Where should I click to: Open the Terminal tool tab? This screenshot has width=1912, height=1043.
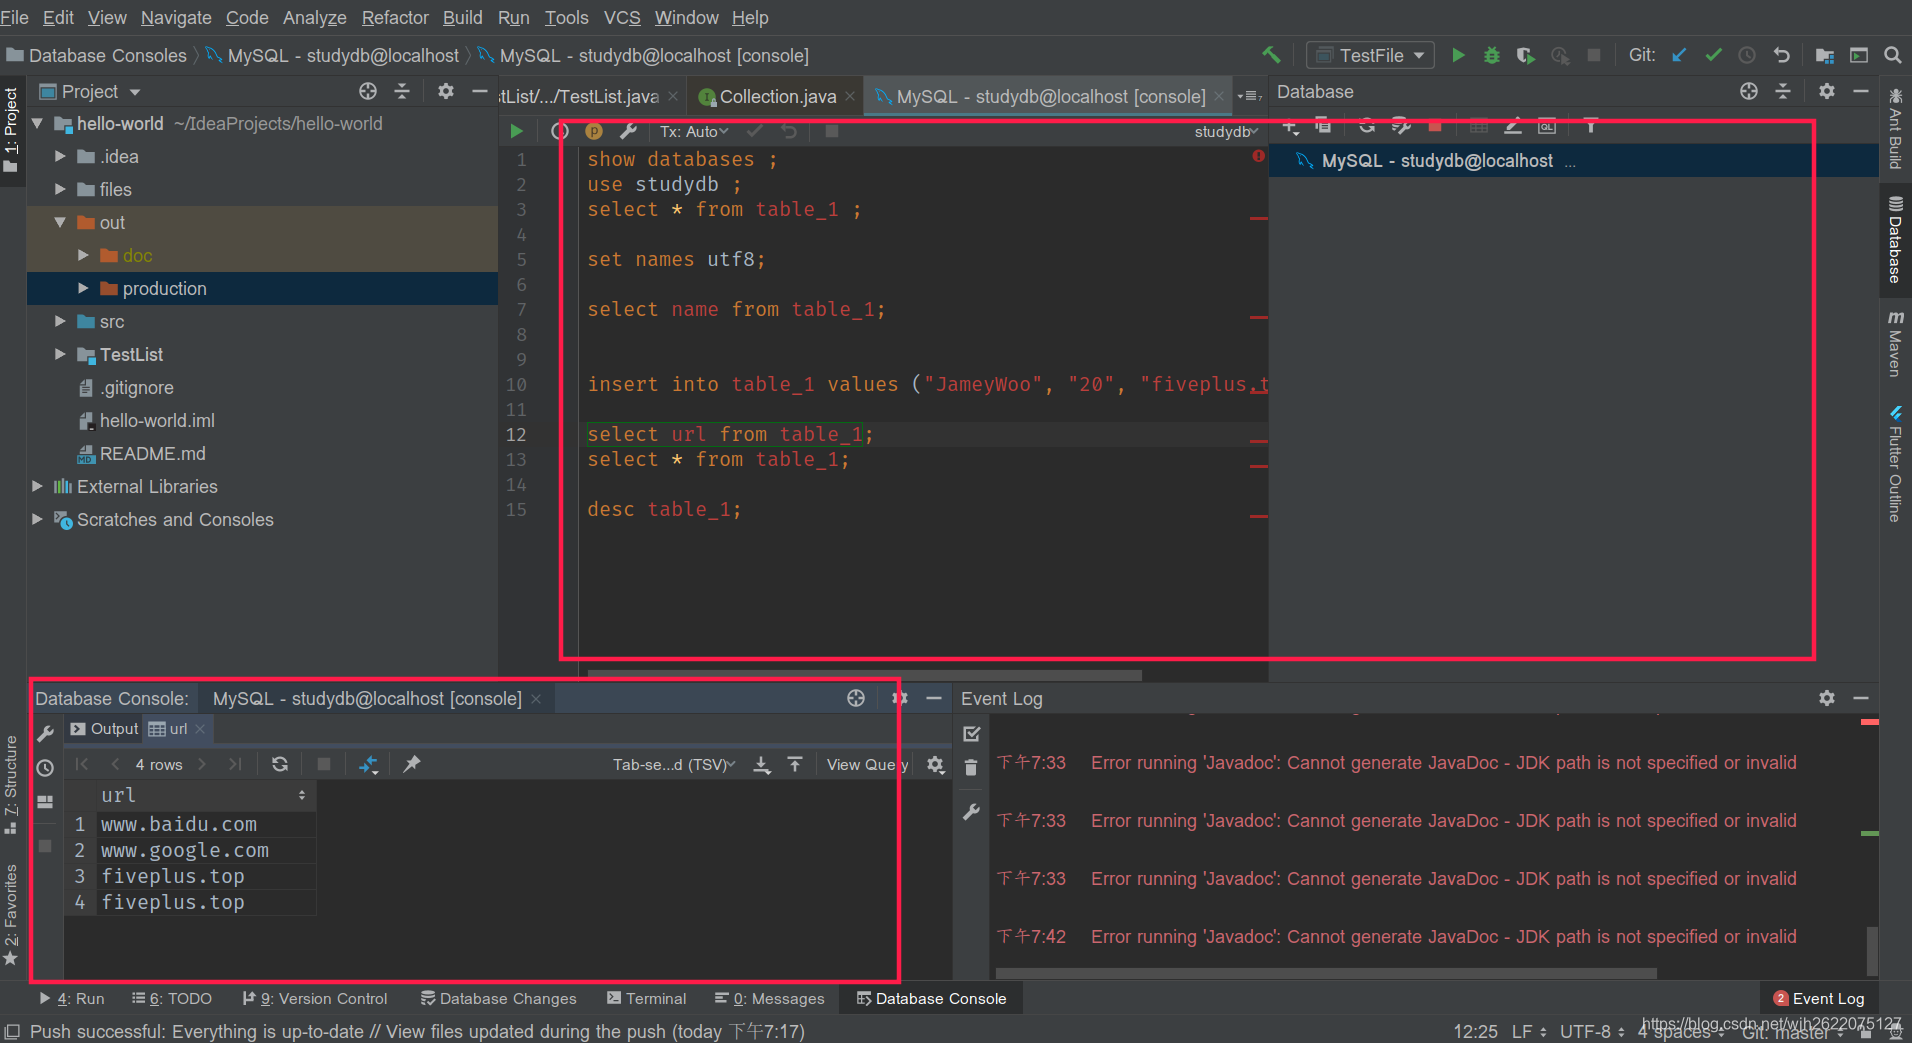[x=647, y=998]
